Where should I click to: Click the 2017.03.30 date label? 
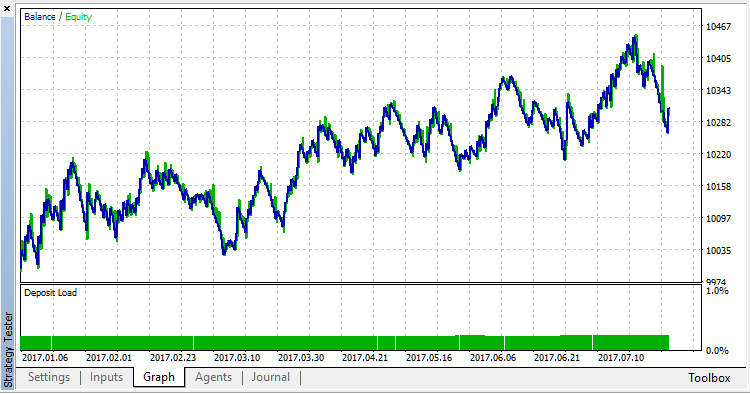(301, 358)
